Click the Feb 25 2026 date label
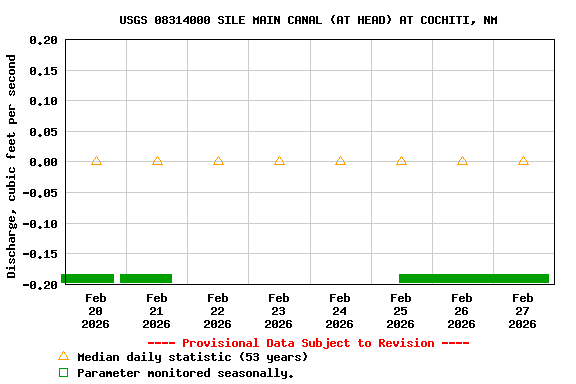 coord(400,311)
